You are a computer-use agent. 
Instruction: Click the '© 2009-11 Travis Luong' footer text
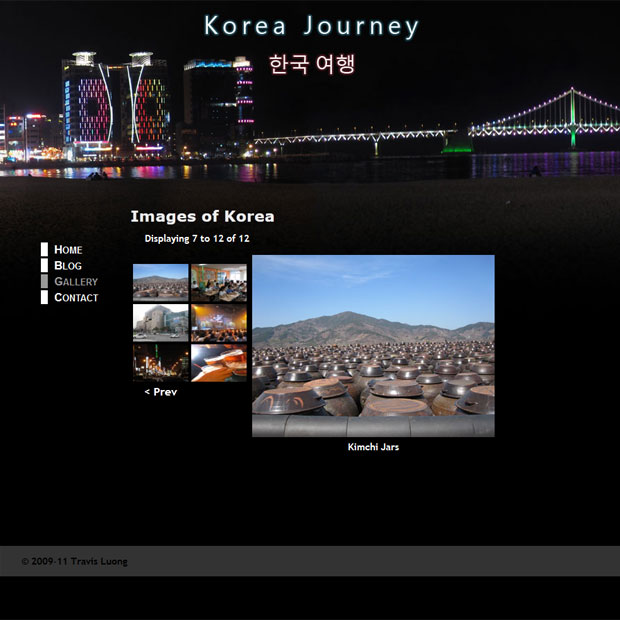(75, 561)
